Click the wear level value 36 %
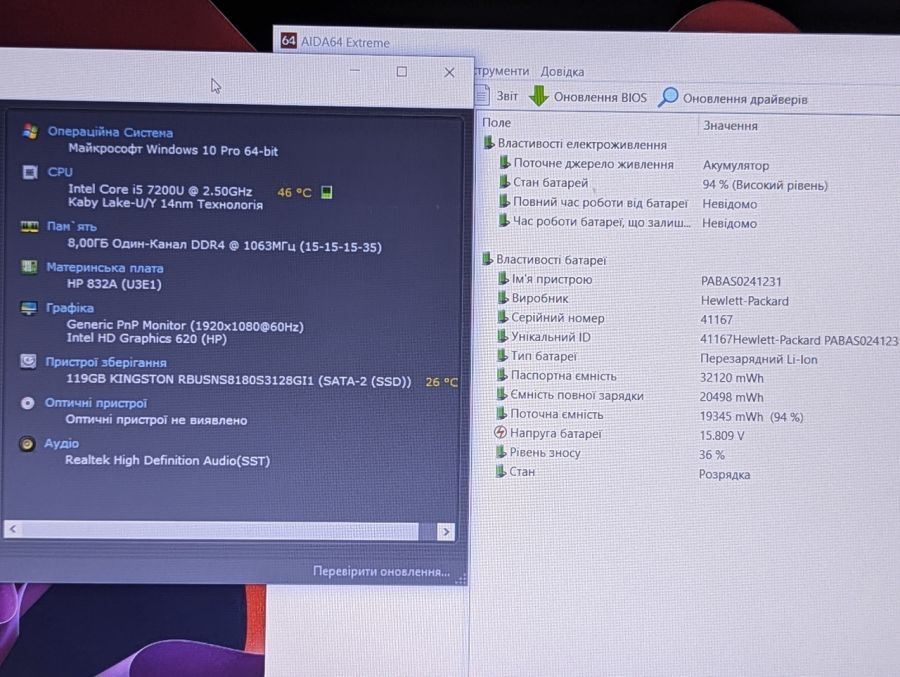 point(712,455)
